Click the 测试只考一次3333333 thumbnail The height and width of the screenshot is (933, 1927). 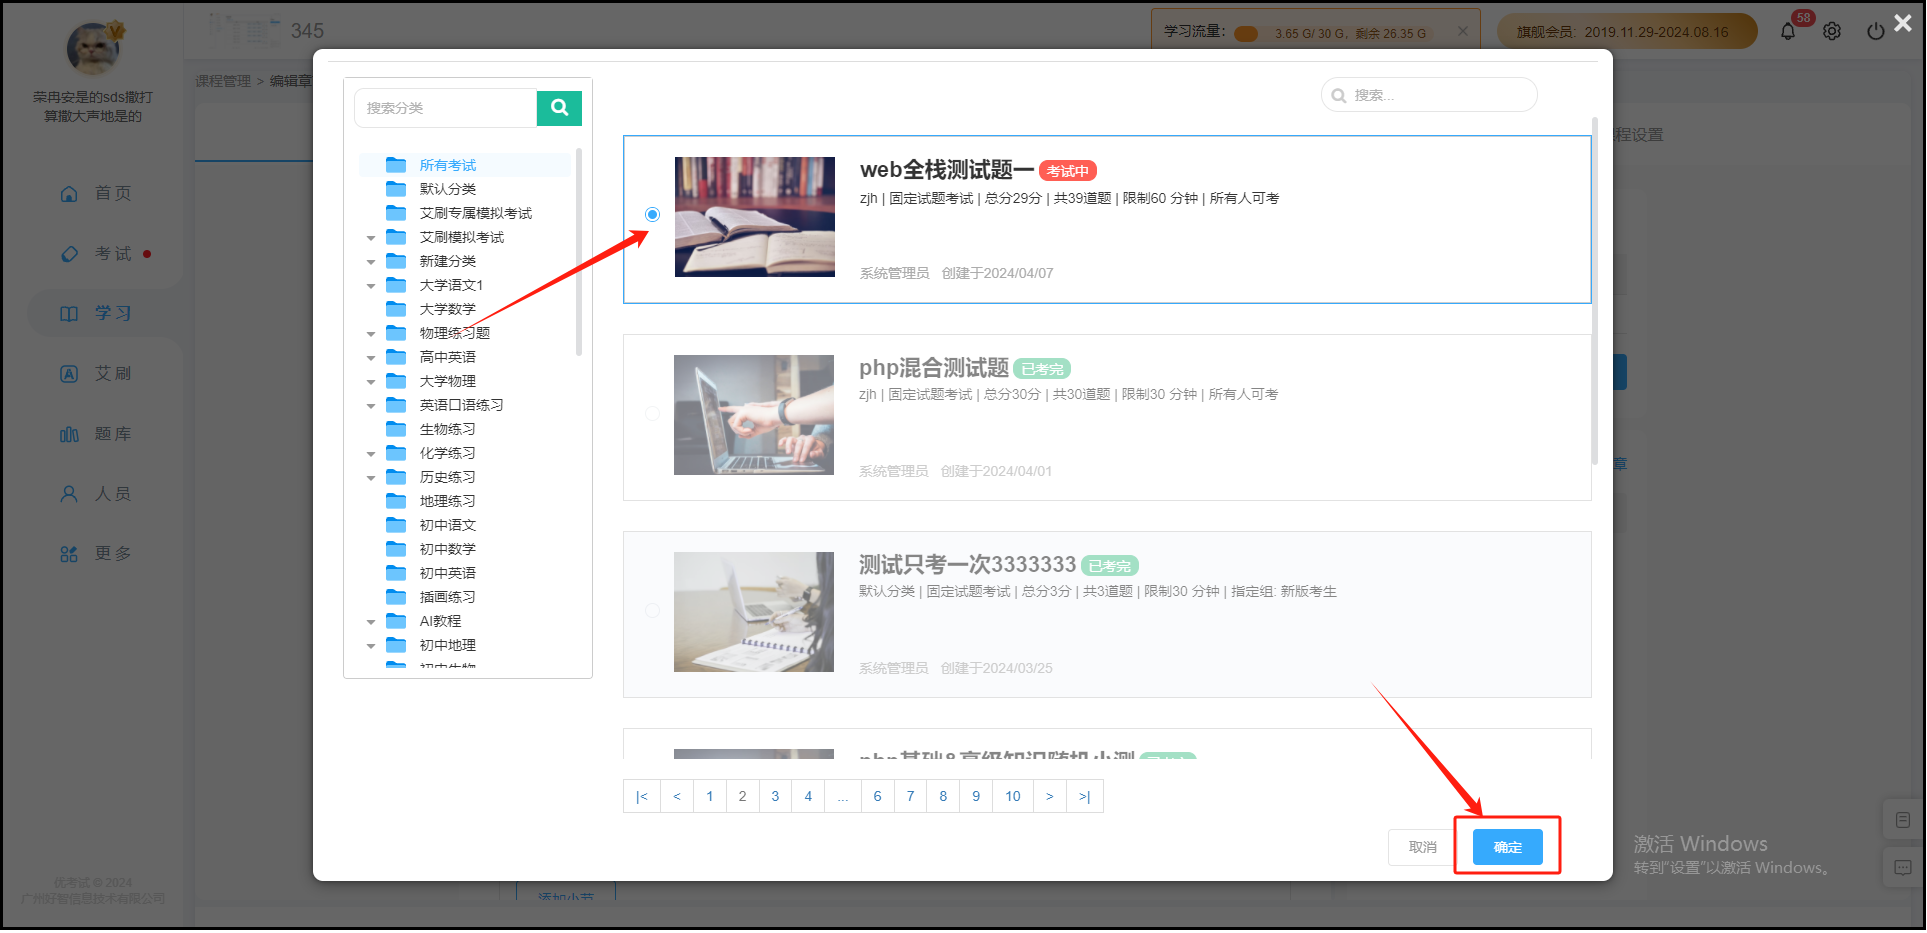tap(754, 612)
